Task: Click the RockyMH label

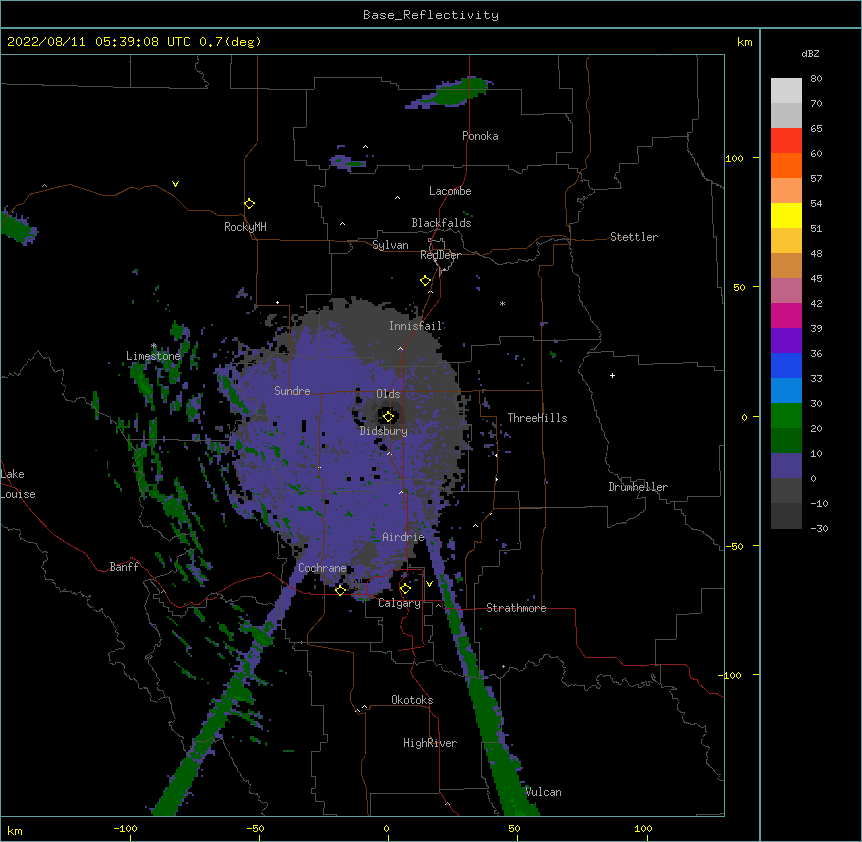Action: 245,226
